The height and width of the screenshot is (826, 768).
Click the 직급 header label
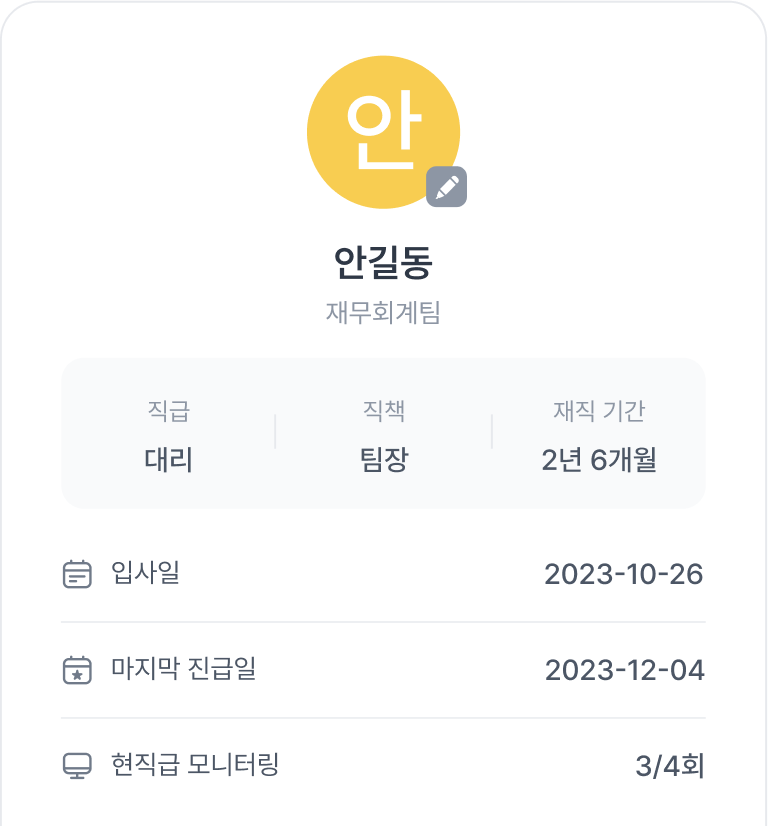click(x=169, y=411)
